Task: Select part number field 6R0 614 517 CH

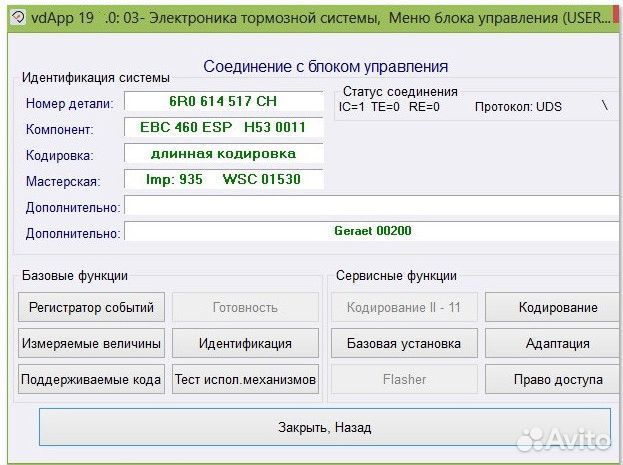Action: pyautogui.click(x=224, y=101)
